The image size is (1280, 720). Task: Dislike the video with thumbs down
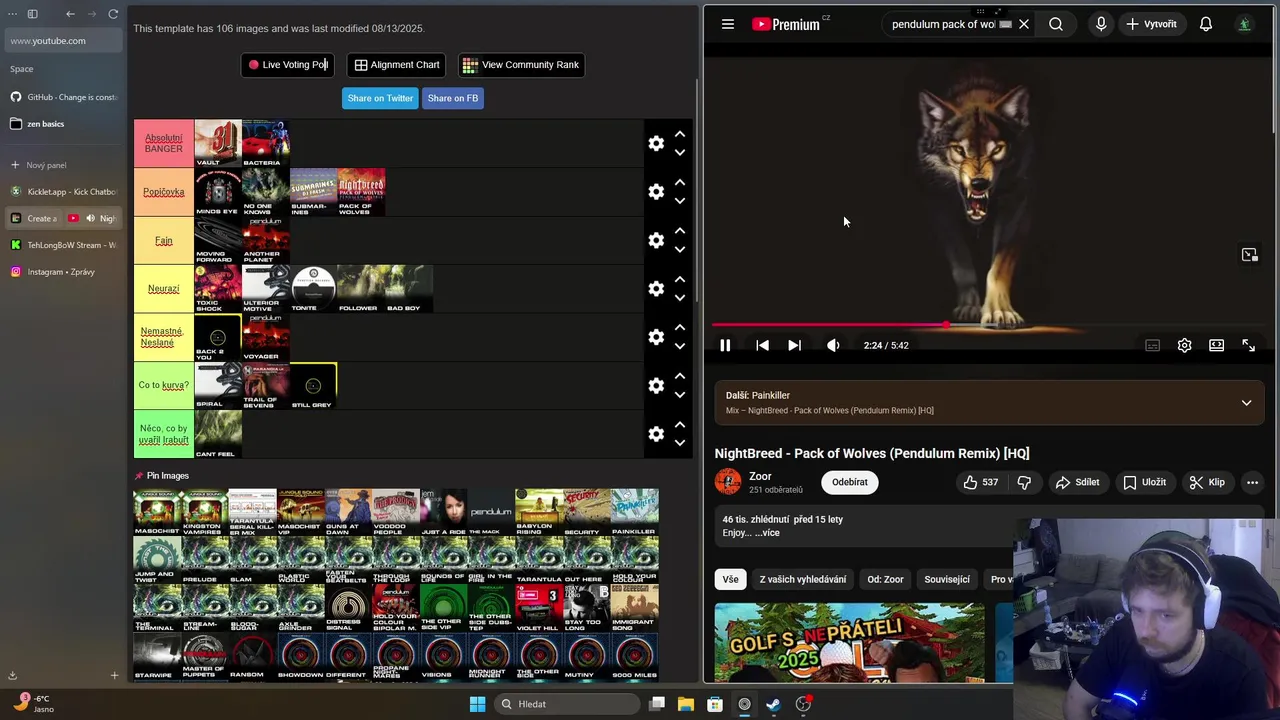coord(1024,482)
